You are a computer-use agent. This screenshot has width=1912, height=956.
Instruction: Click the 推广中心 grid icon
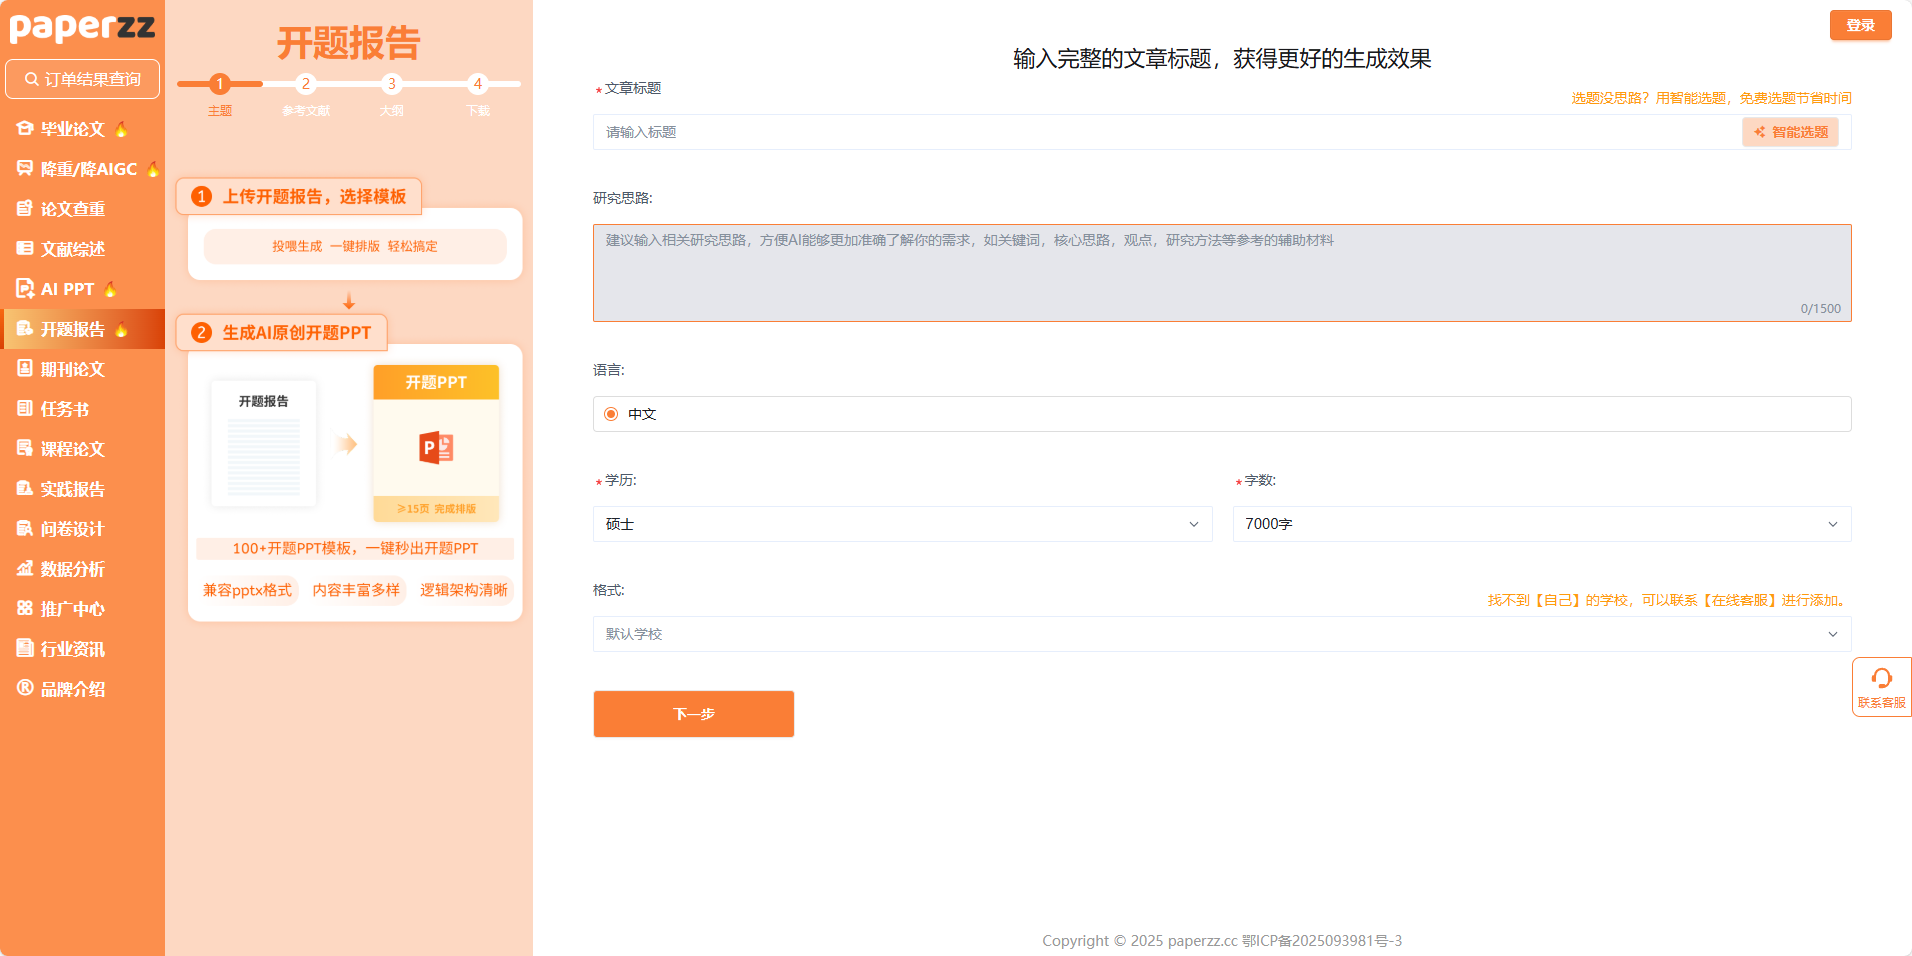pyautogui.click(x=25, y=609)
